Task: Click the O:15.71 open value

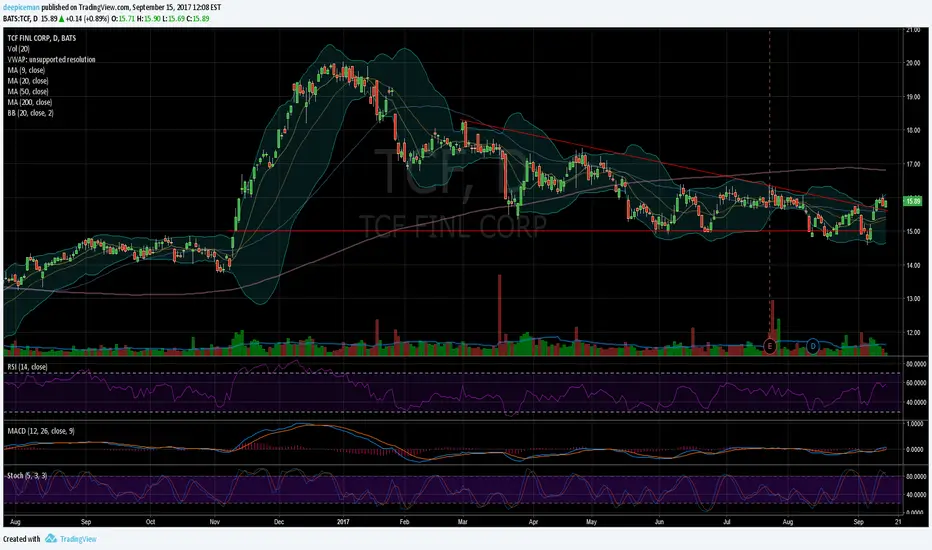Action: tap(123, 18)
